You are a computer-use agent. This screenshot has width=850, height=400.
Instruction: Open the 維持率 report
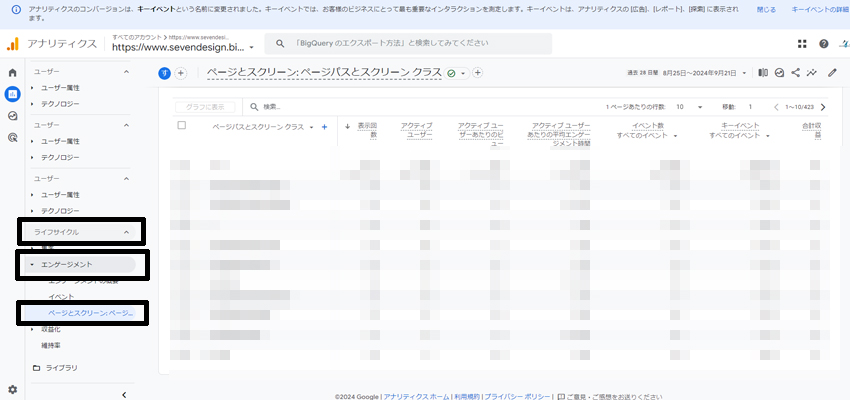point(51,345)
